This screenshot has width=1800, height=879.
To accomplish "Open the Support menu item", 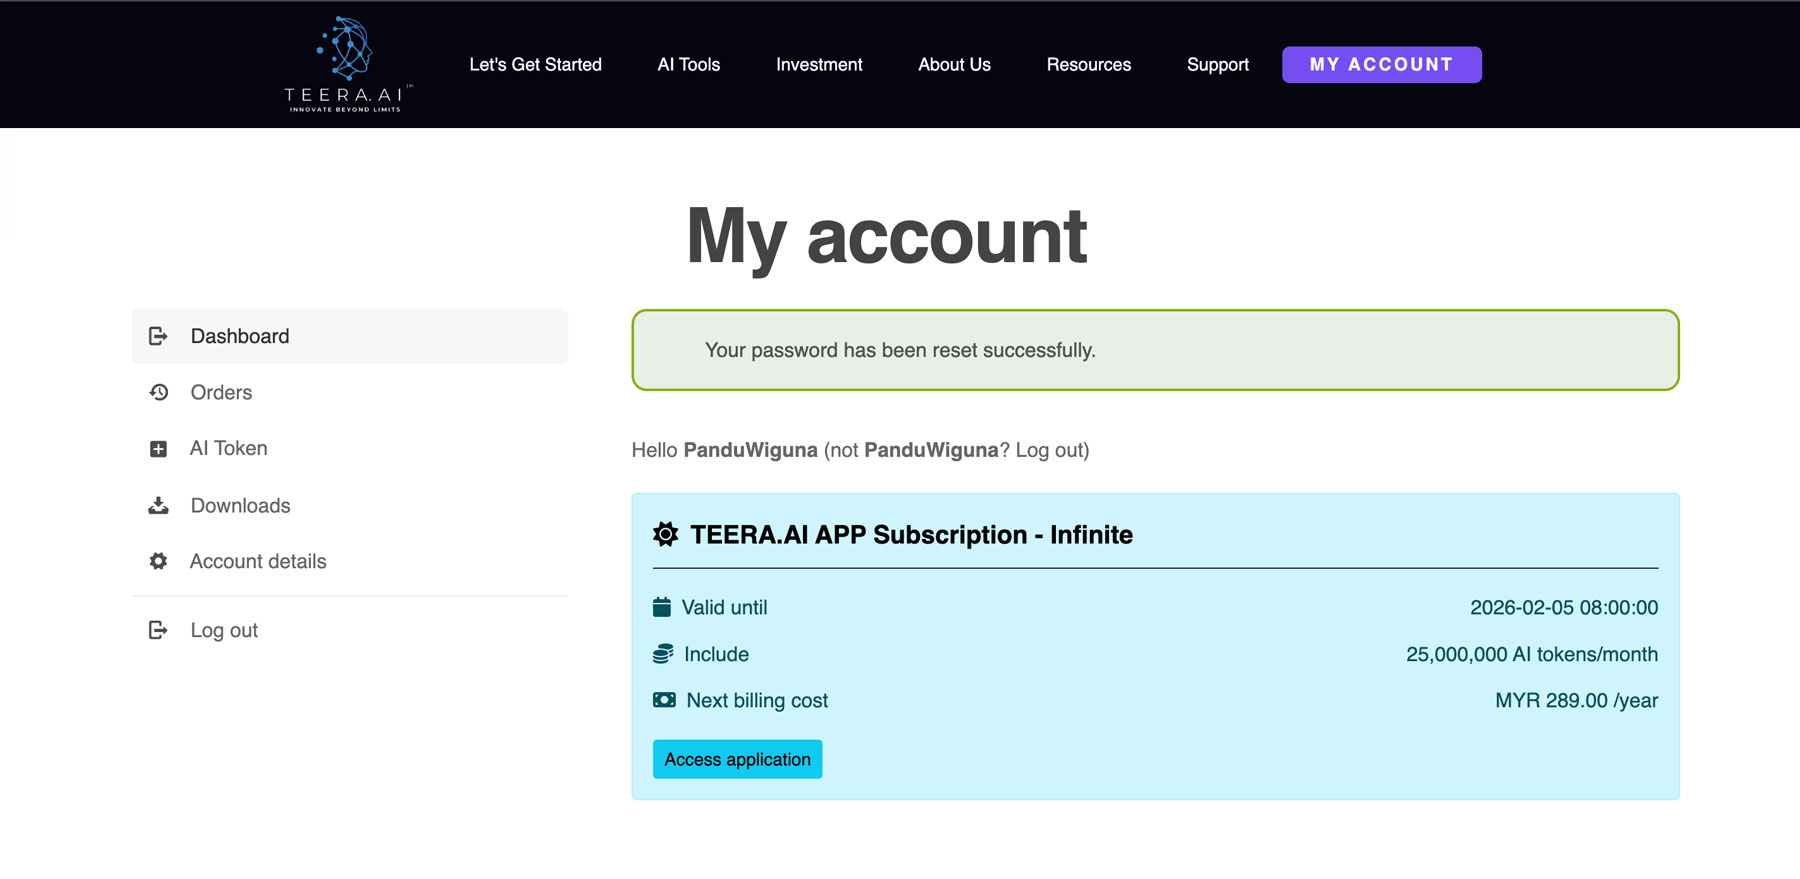I will point(1218,65).
